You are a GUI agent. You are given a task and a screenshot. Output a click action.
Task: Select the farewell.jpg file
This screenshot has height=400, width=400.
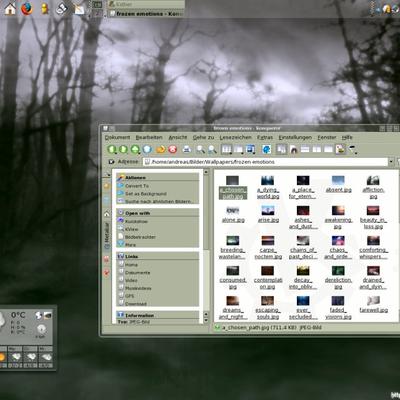[373, 305]
